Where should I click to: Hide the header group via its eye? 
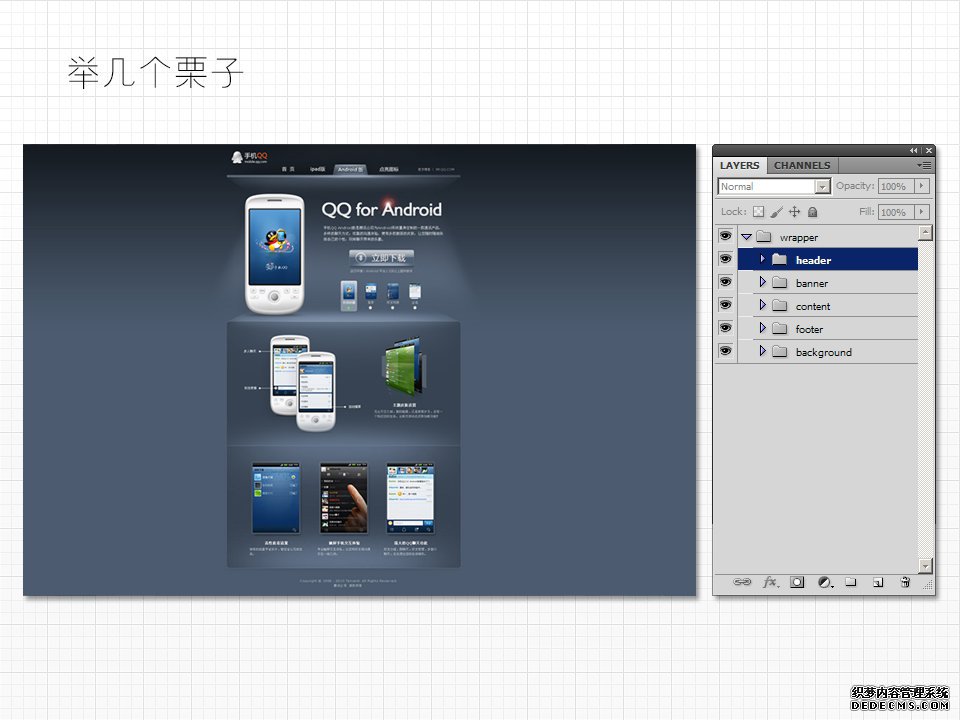tap(726, 258)
